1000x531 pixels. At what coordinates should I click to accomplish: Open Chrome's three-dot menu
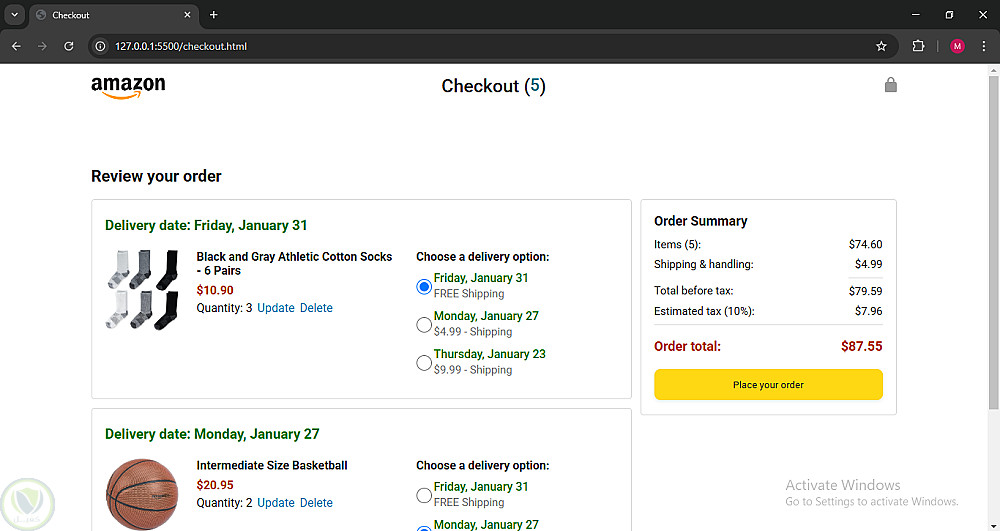[984, 46]
